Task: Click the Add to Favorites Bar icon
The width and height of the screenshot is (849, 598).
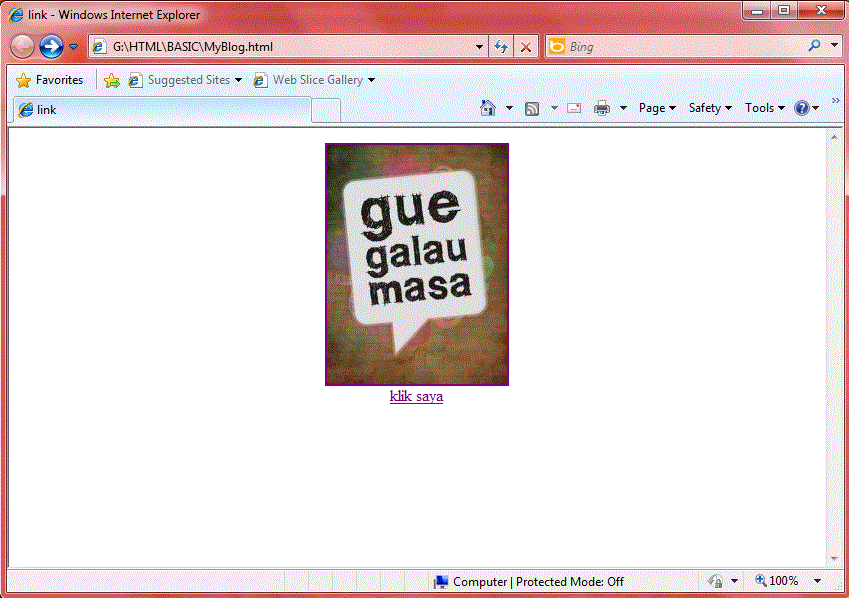Action: (112, 80)
